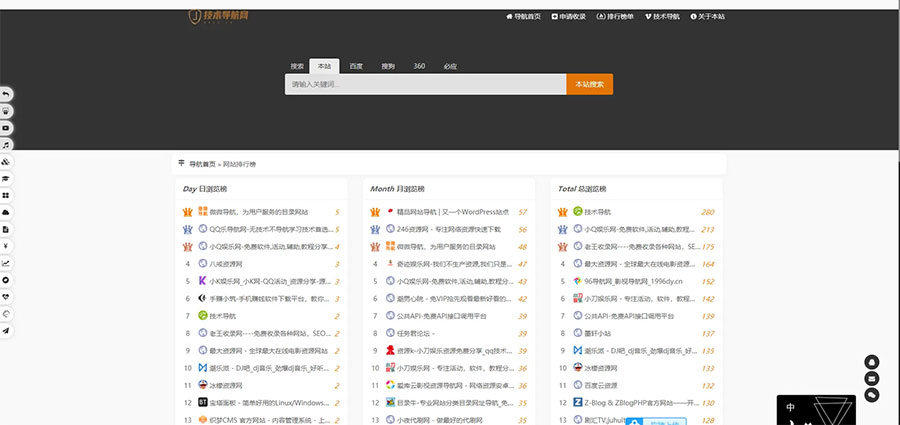900x425 pixels.
Task: Open the music note sidebar icon
Action: (6, 145)
